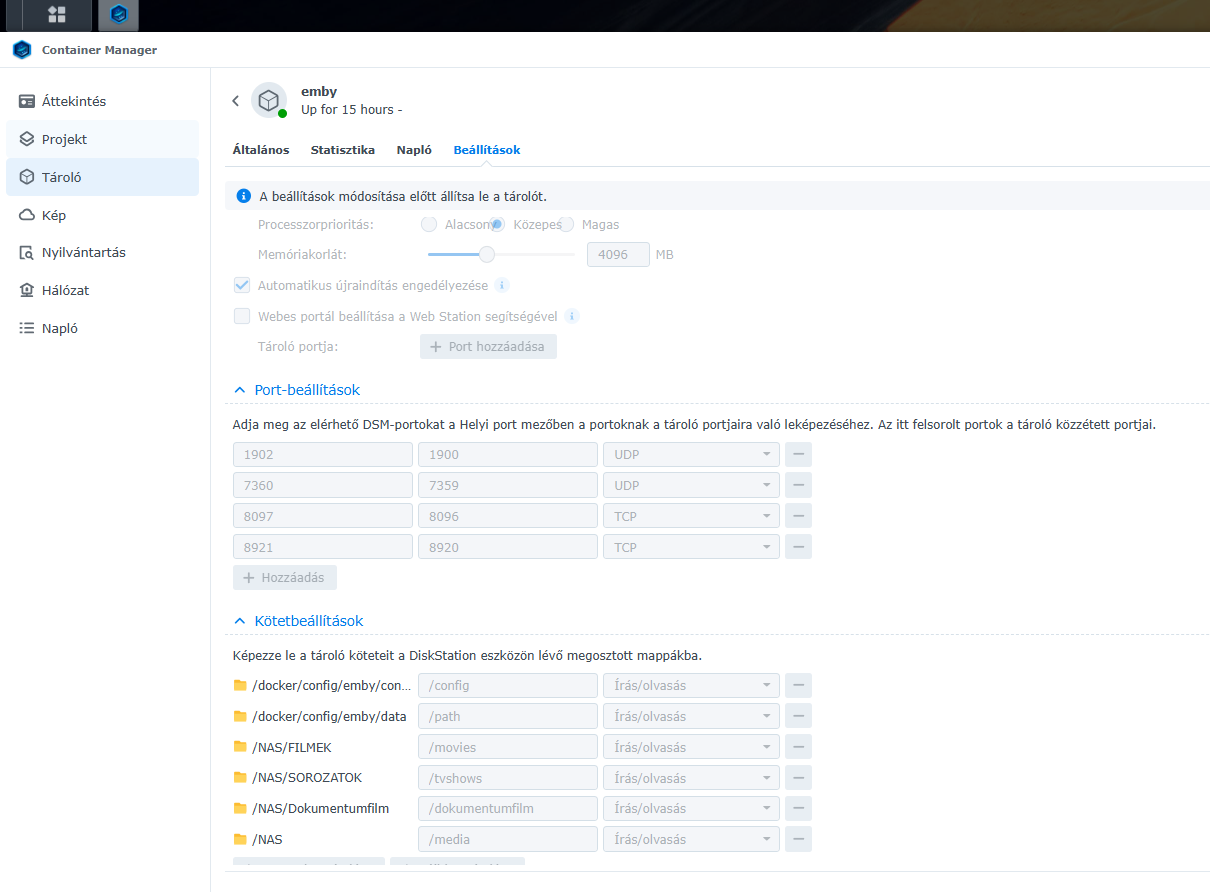
Task: Open protocol dropdown for port 8097
Action: point(691,517)
